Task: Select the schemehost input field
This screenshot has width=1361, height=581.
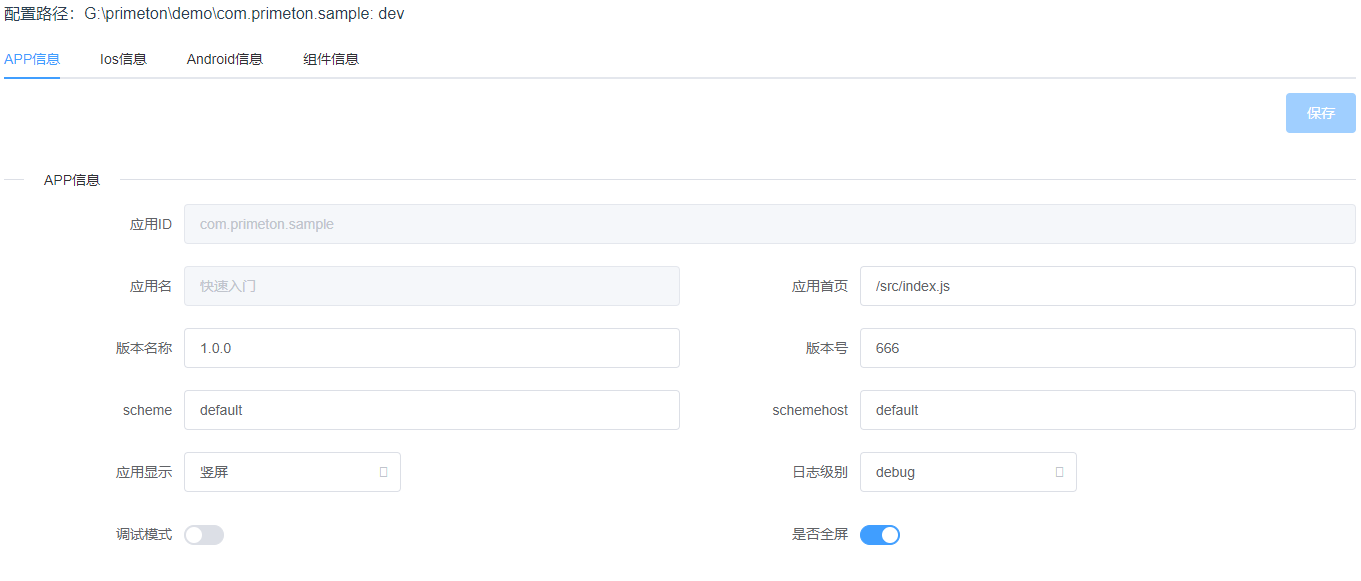Action: (x=1107, y=410)
